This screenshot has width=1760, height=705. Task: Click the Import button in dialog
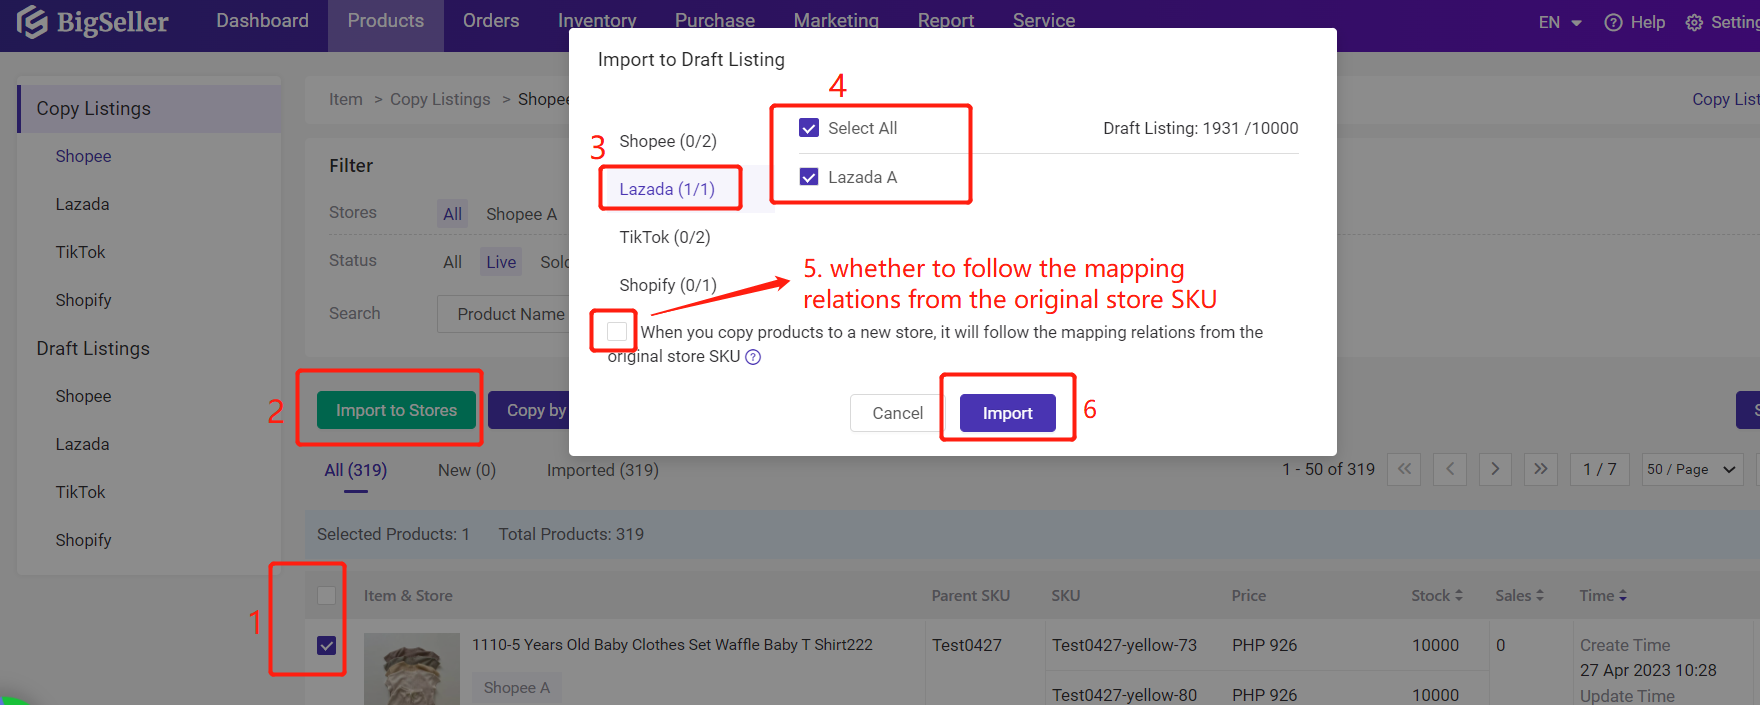click(x=1007, y=413)
